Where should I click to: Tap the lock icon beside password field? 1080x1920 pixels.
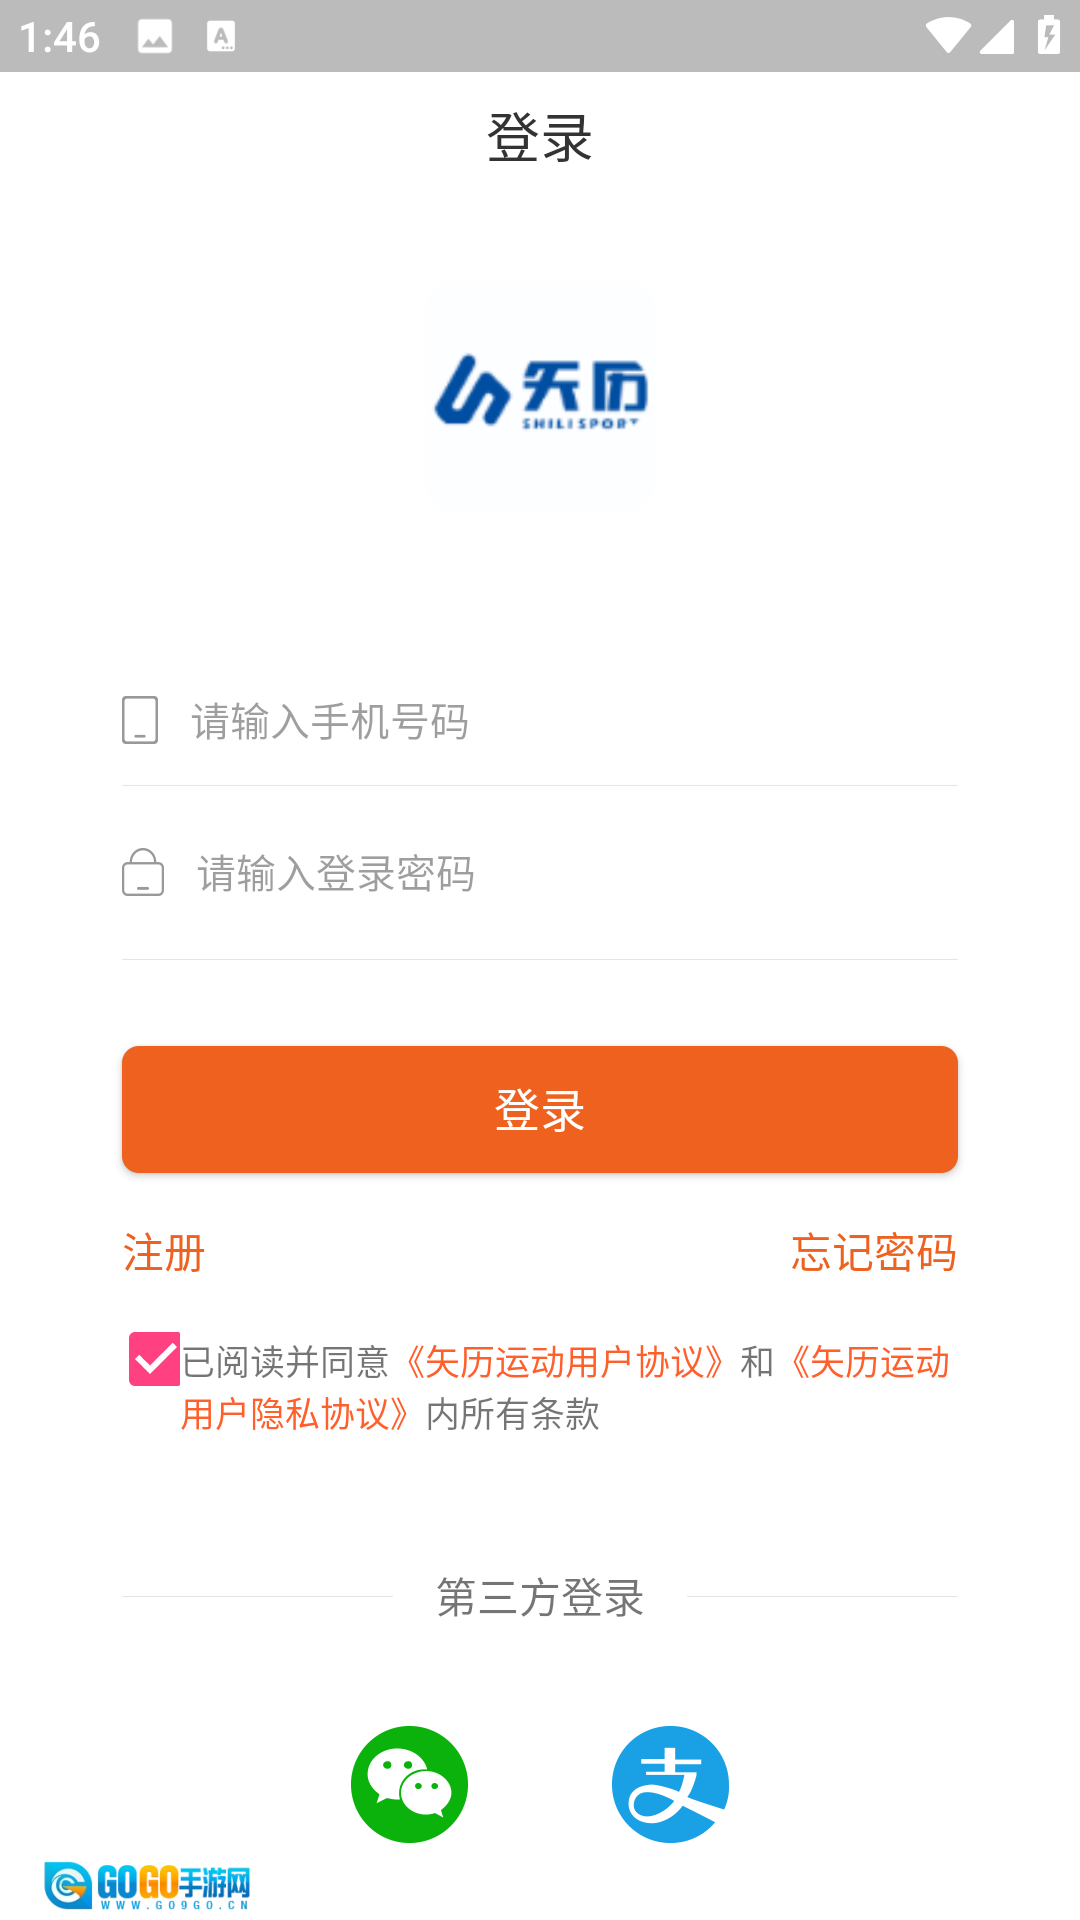click(143, 873)
